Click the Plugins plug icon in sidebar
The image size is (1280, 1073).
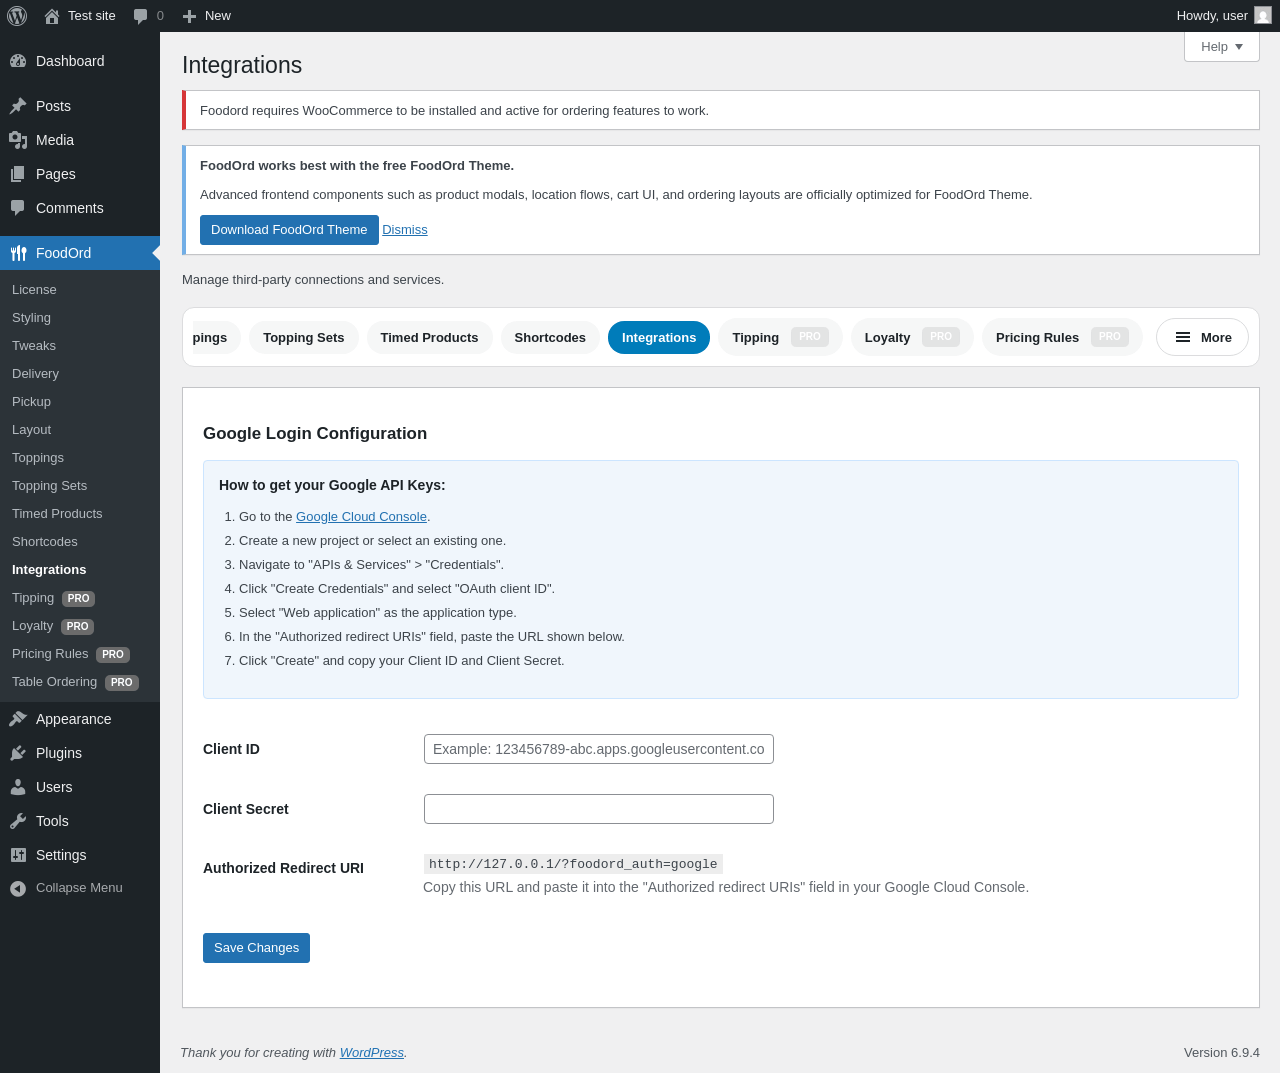click(18, 753)
